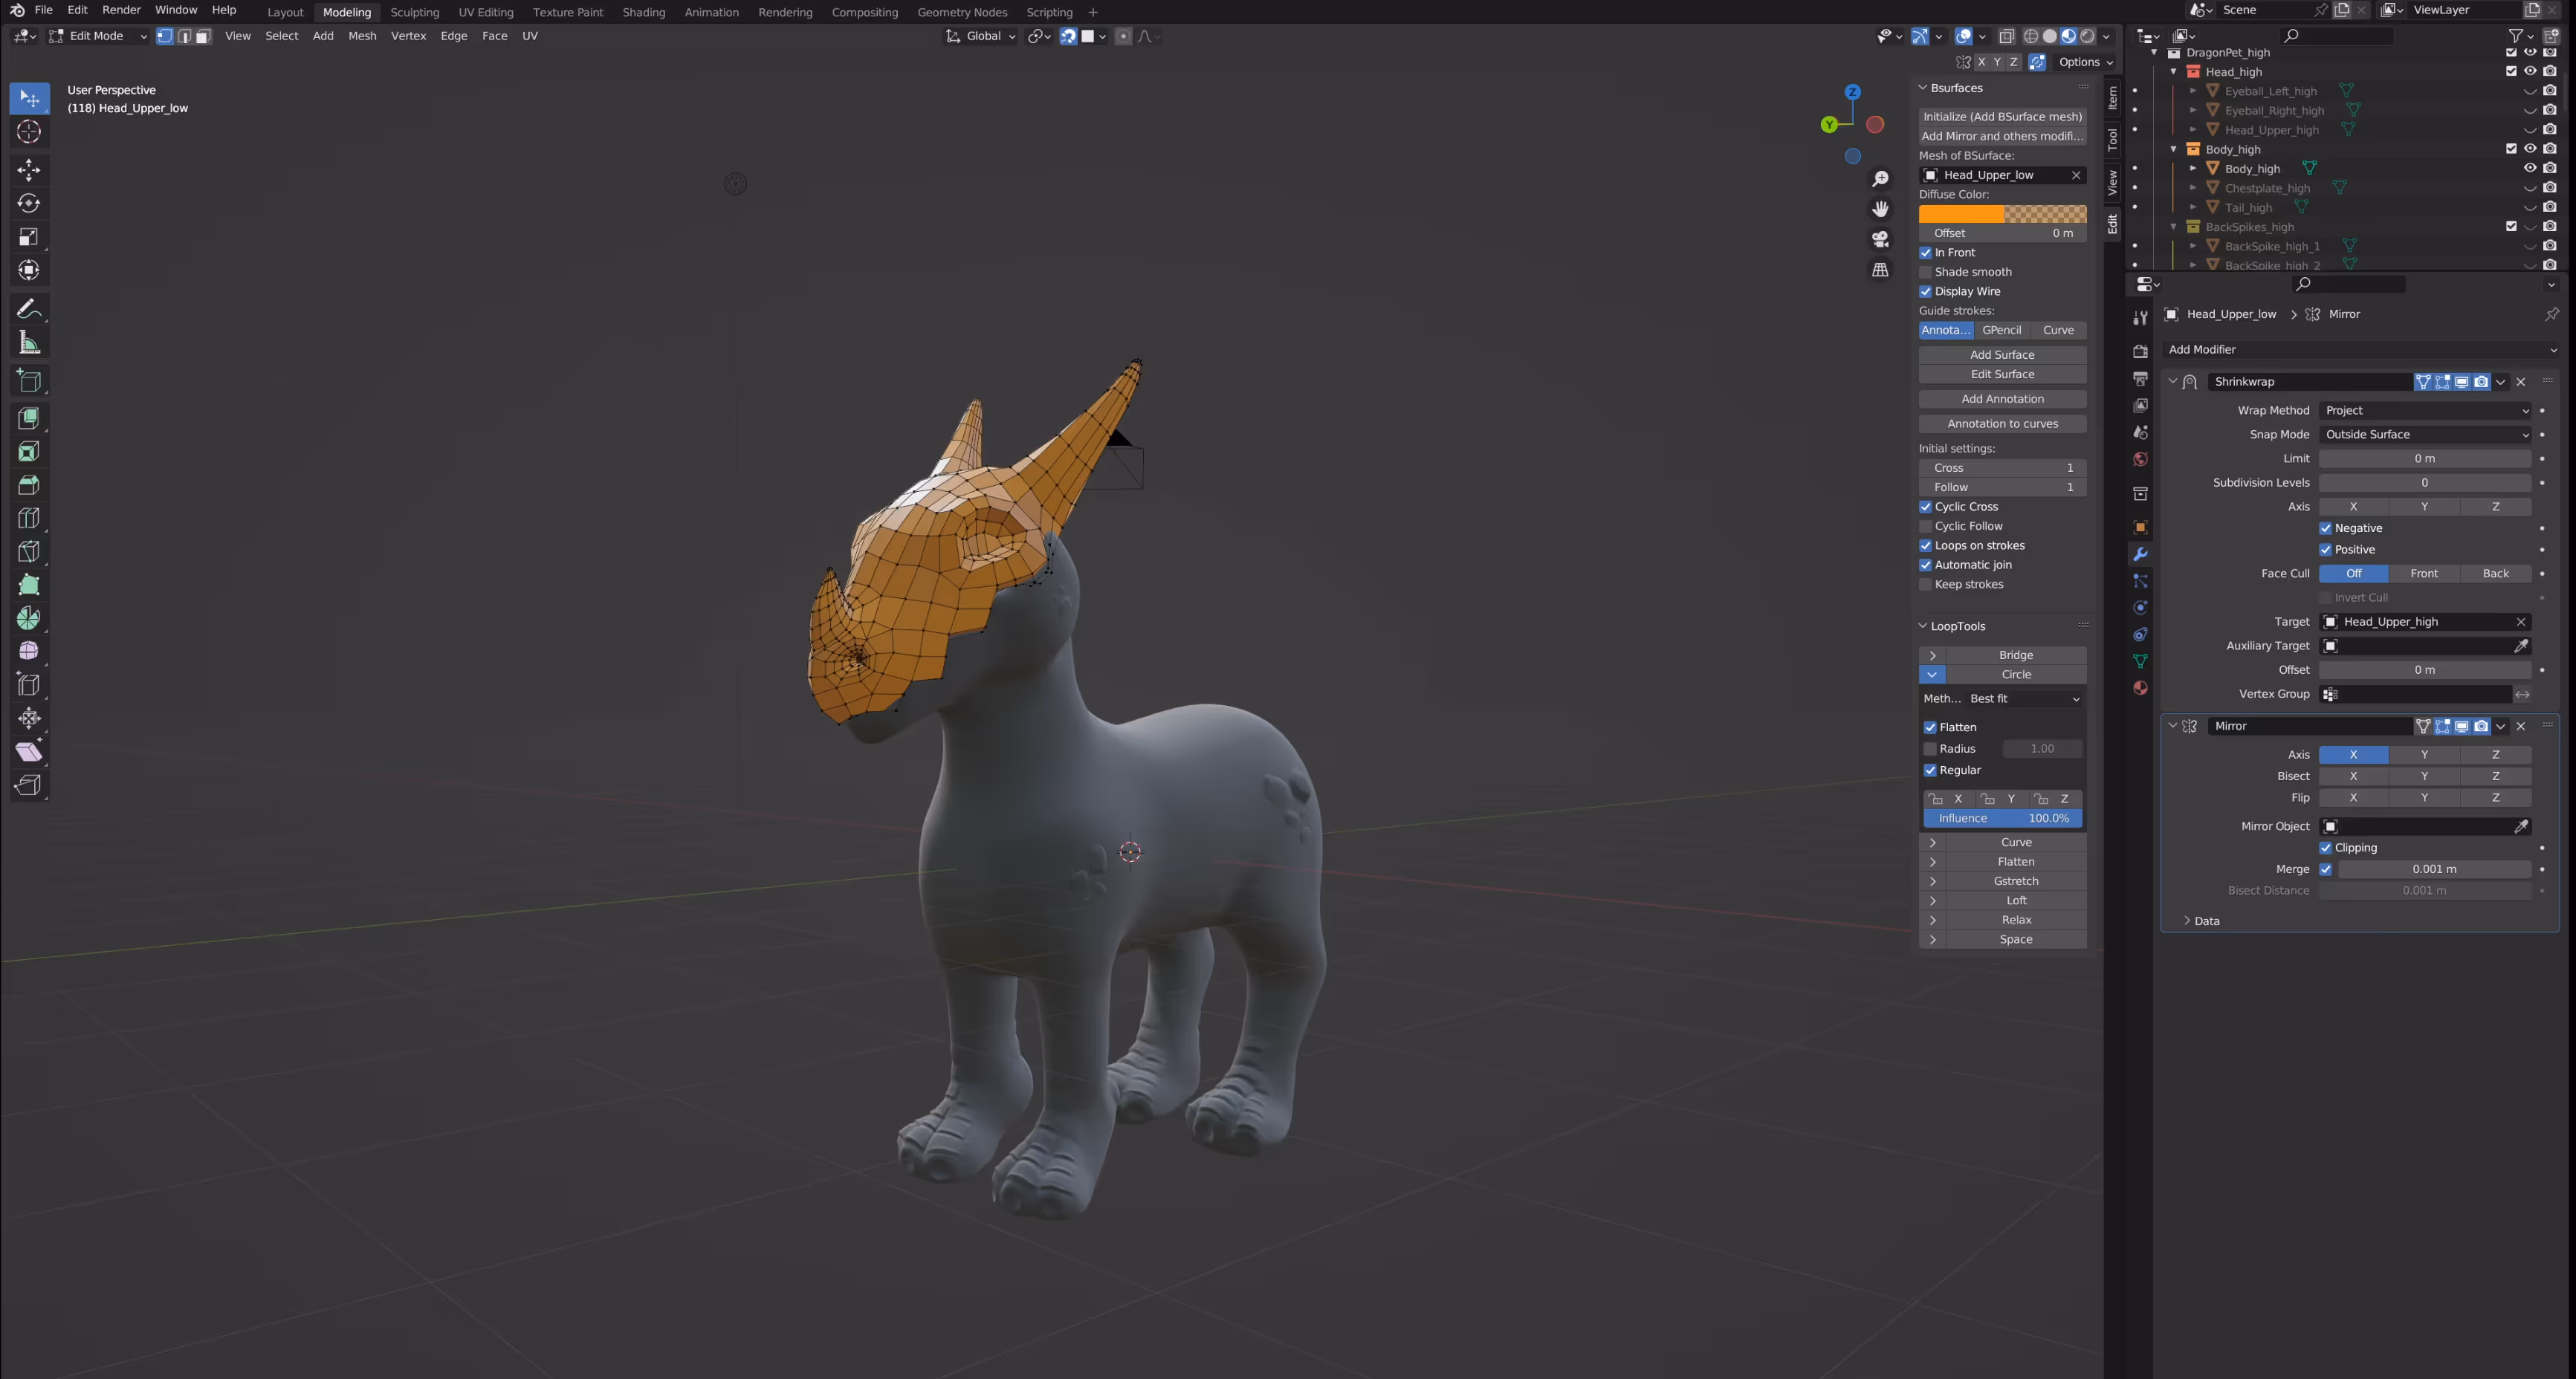Open the Wrap Method dropdown

click(2425, 411)
